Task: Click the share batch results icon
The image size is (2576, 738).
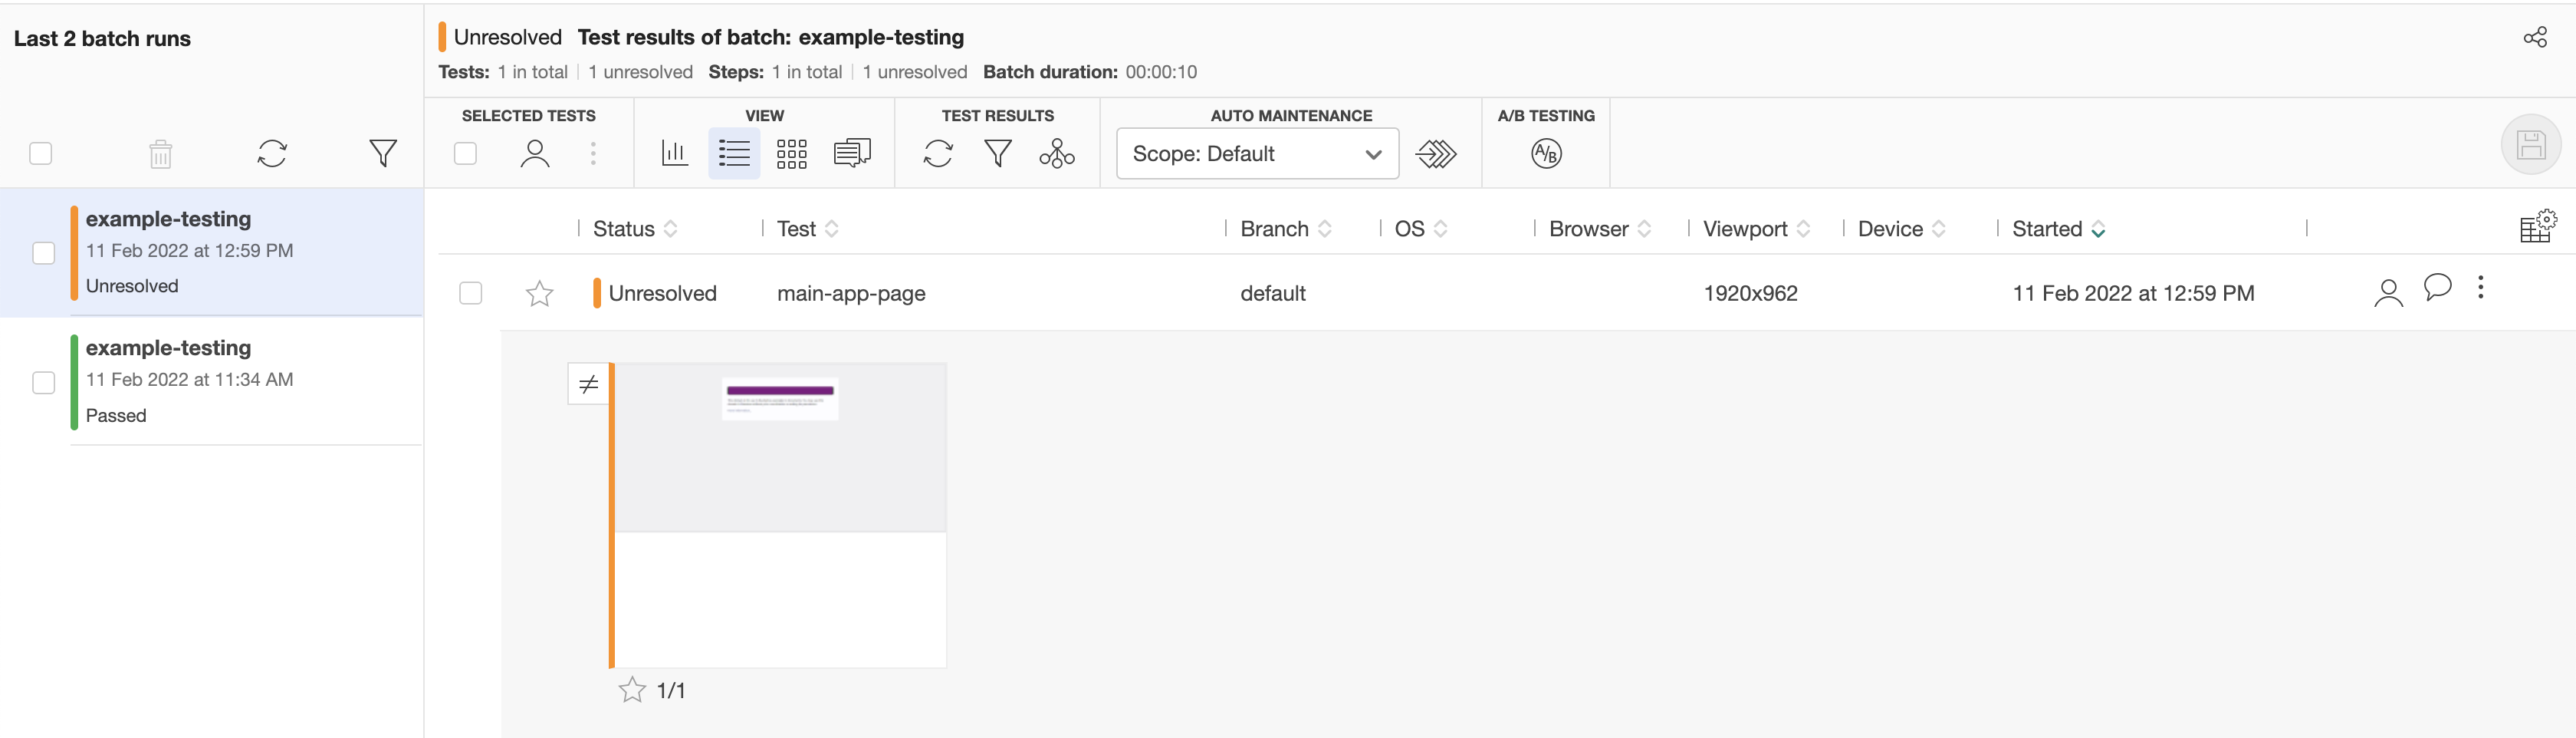Action: point(2534,38)
